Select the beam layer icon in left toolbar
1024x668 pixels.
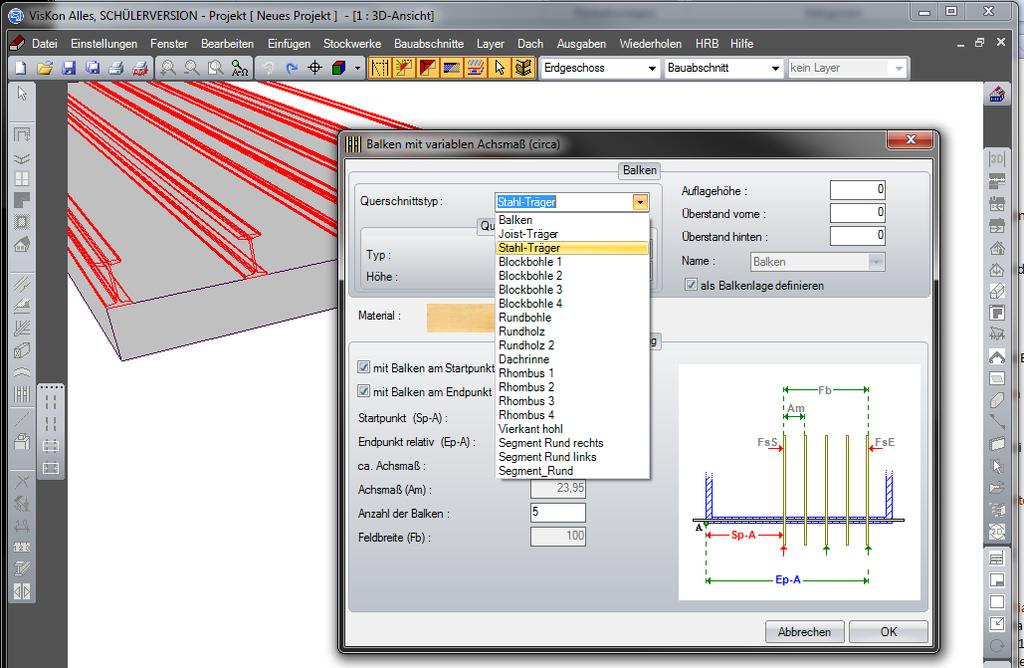click(22, 394)
